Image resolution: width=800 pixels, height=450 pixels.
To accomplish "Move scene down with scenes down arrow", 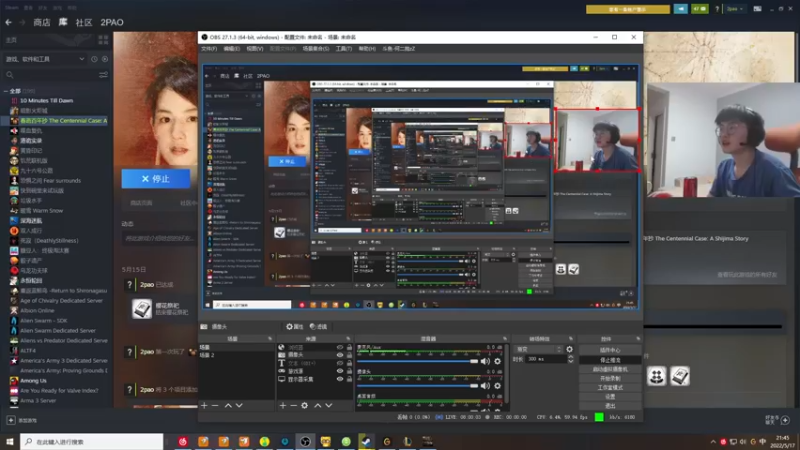I will coord(239,405).
